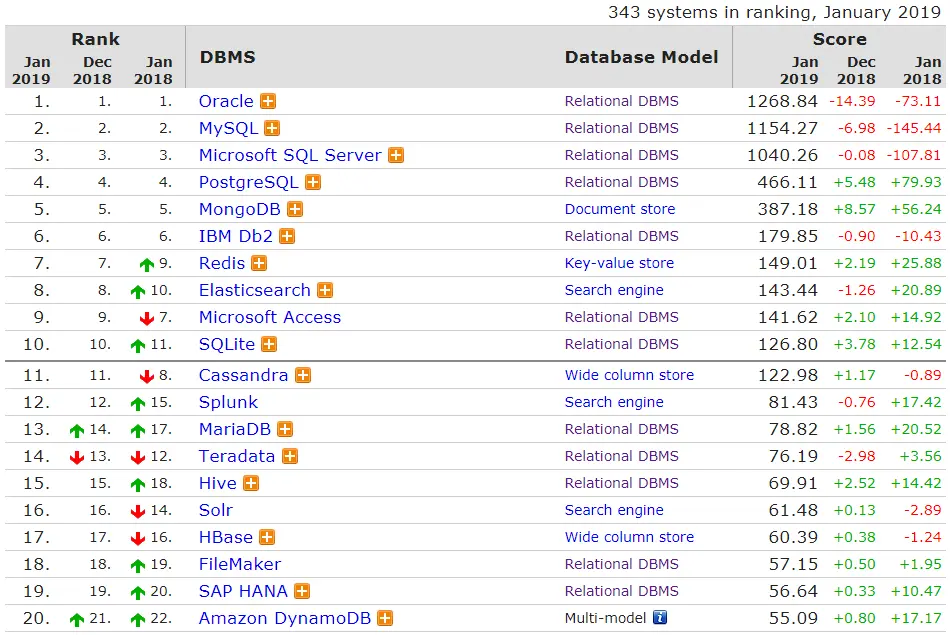Click the Amazon DynamoDB score 55.09

(x=793, y=619)
